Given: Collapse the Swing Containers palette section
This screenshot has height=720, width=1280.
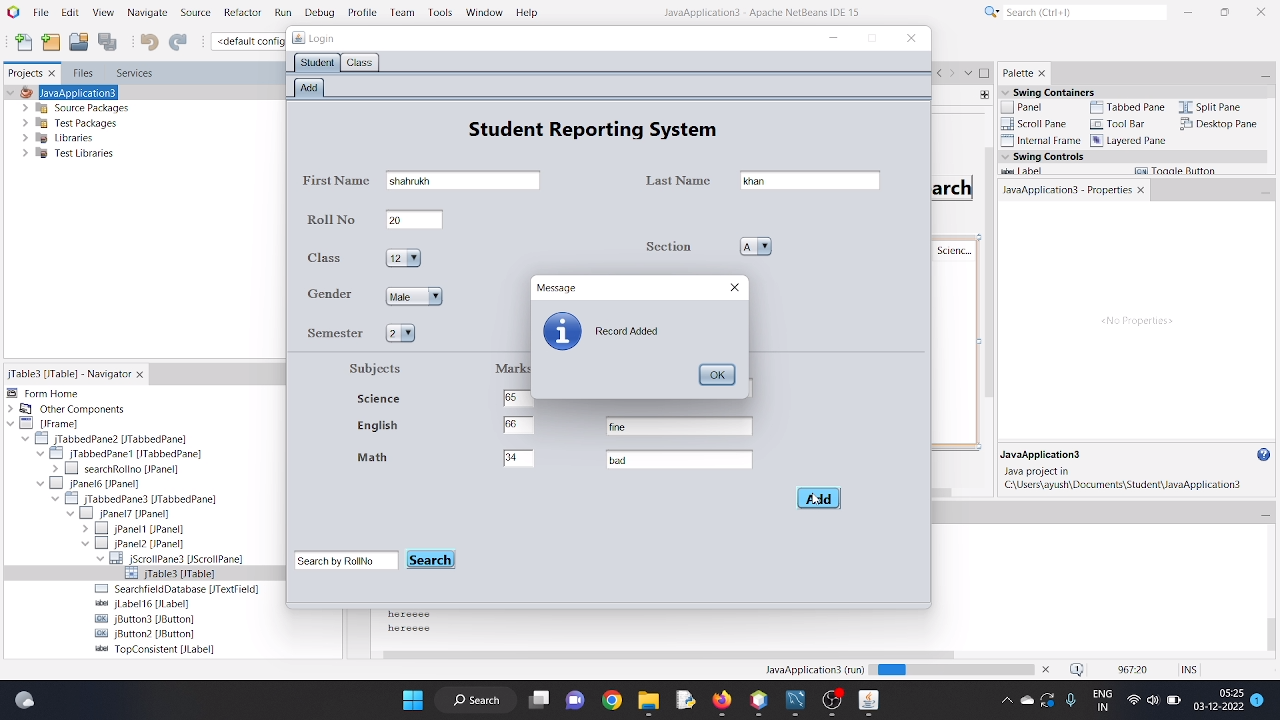Looking at the screenshot, I should tap(1004, 92).
